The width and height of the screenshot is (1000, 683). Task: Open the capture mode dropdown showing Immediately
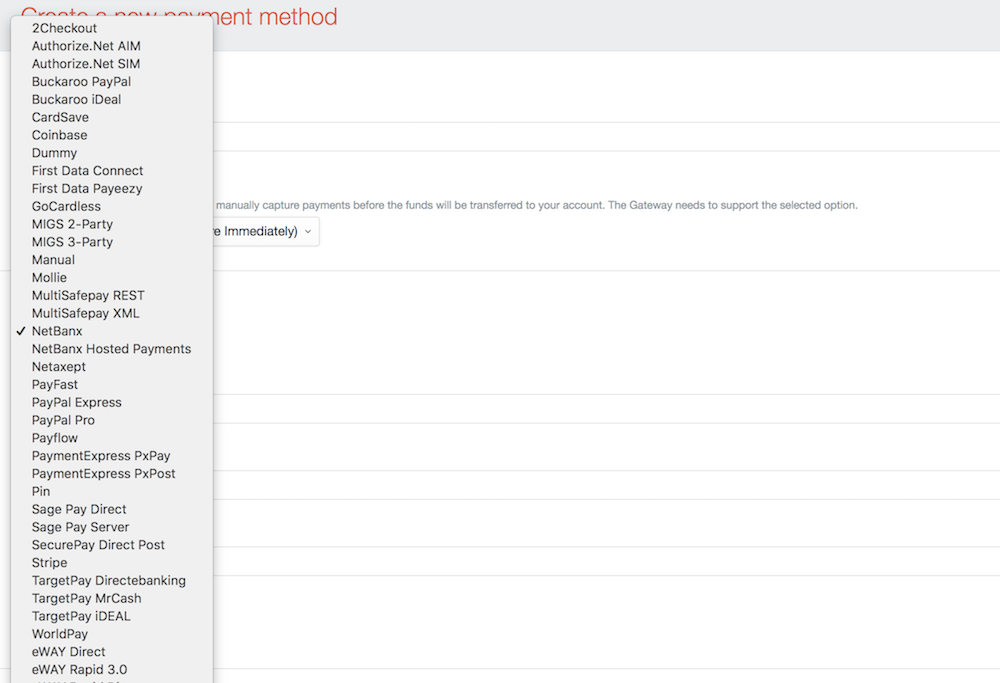pos(266,231)
